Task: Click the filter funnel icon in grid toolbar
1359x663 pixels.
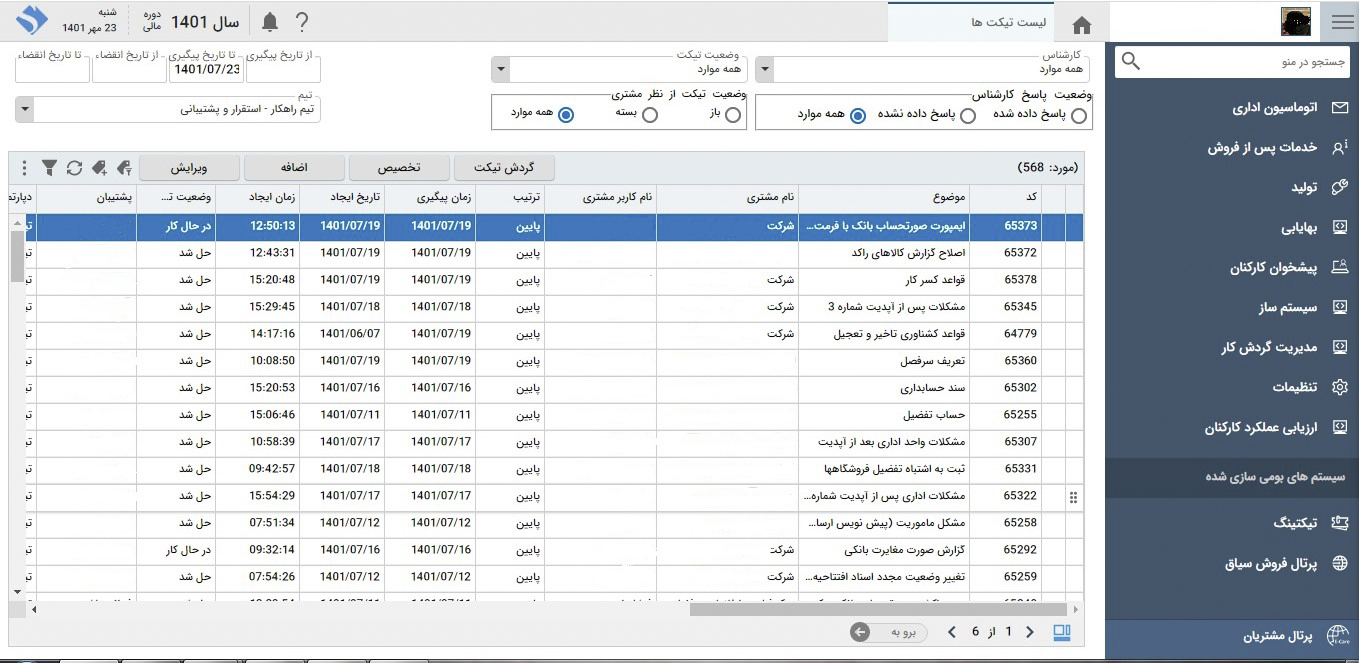Action: point(48,168)
